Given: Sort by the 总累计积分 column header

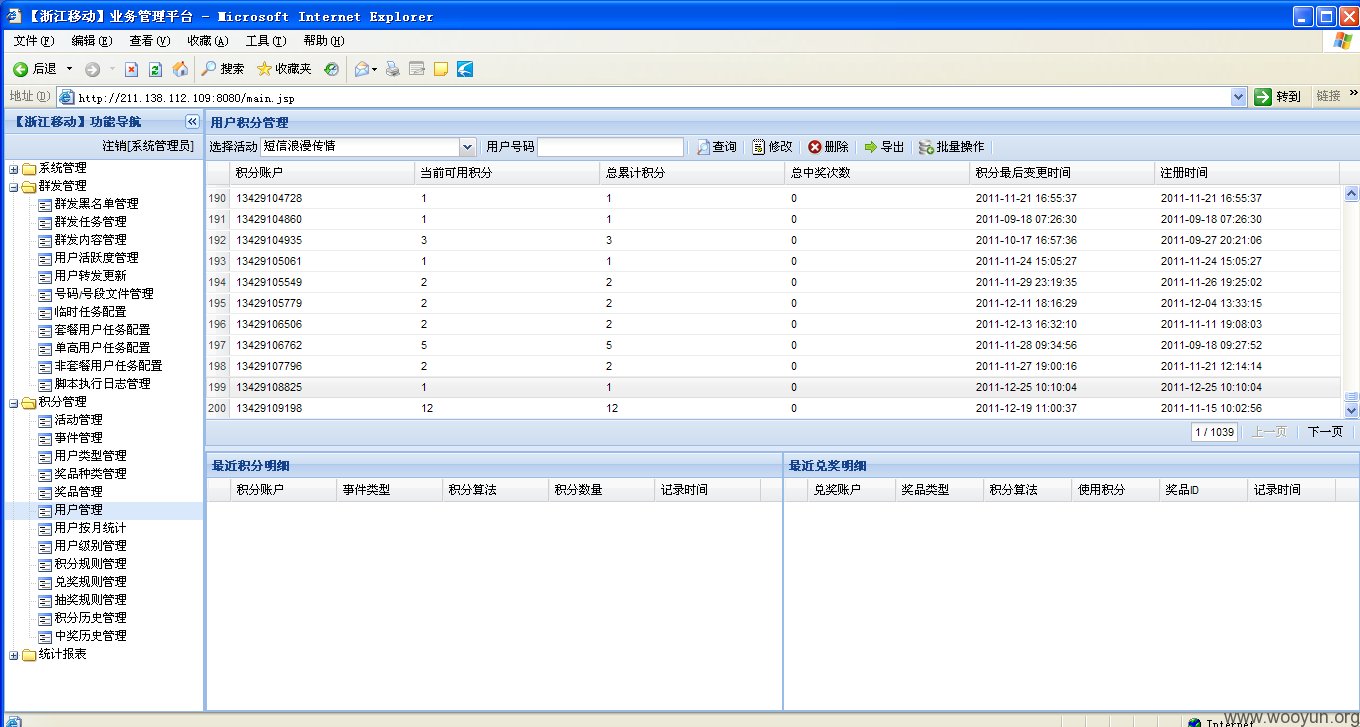Looking at the screenshot, I should (692, 173).
